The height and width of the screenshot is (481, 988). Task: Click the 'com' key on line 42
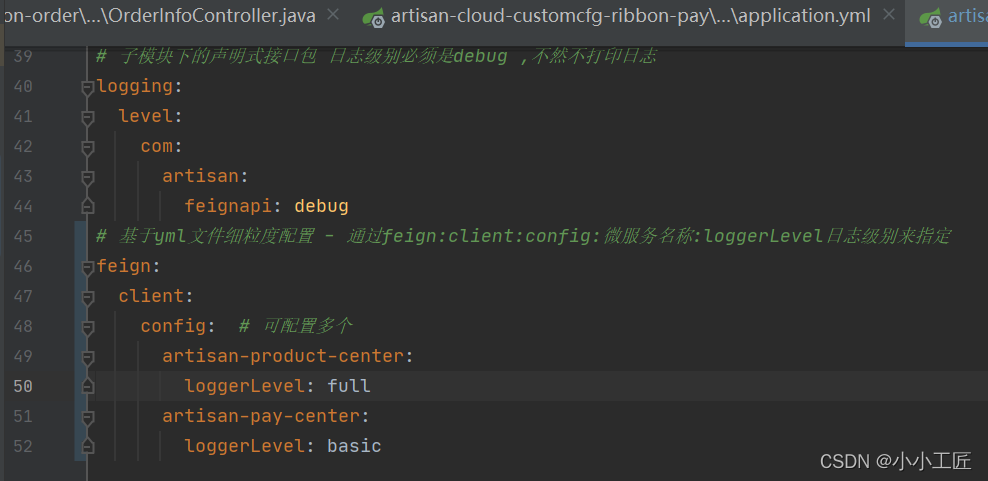tap(157, 146)
